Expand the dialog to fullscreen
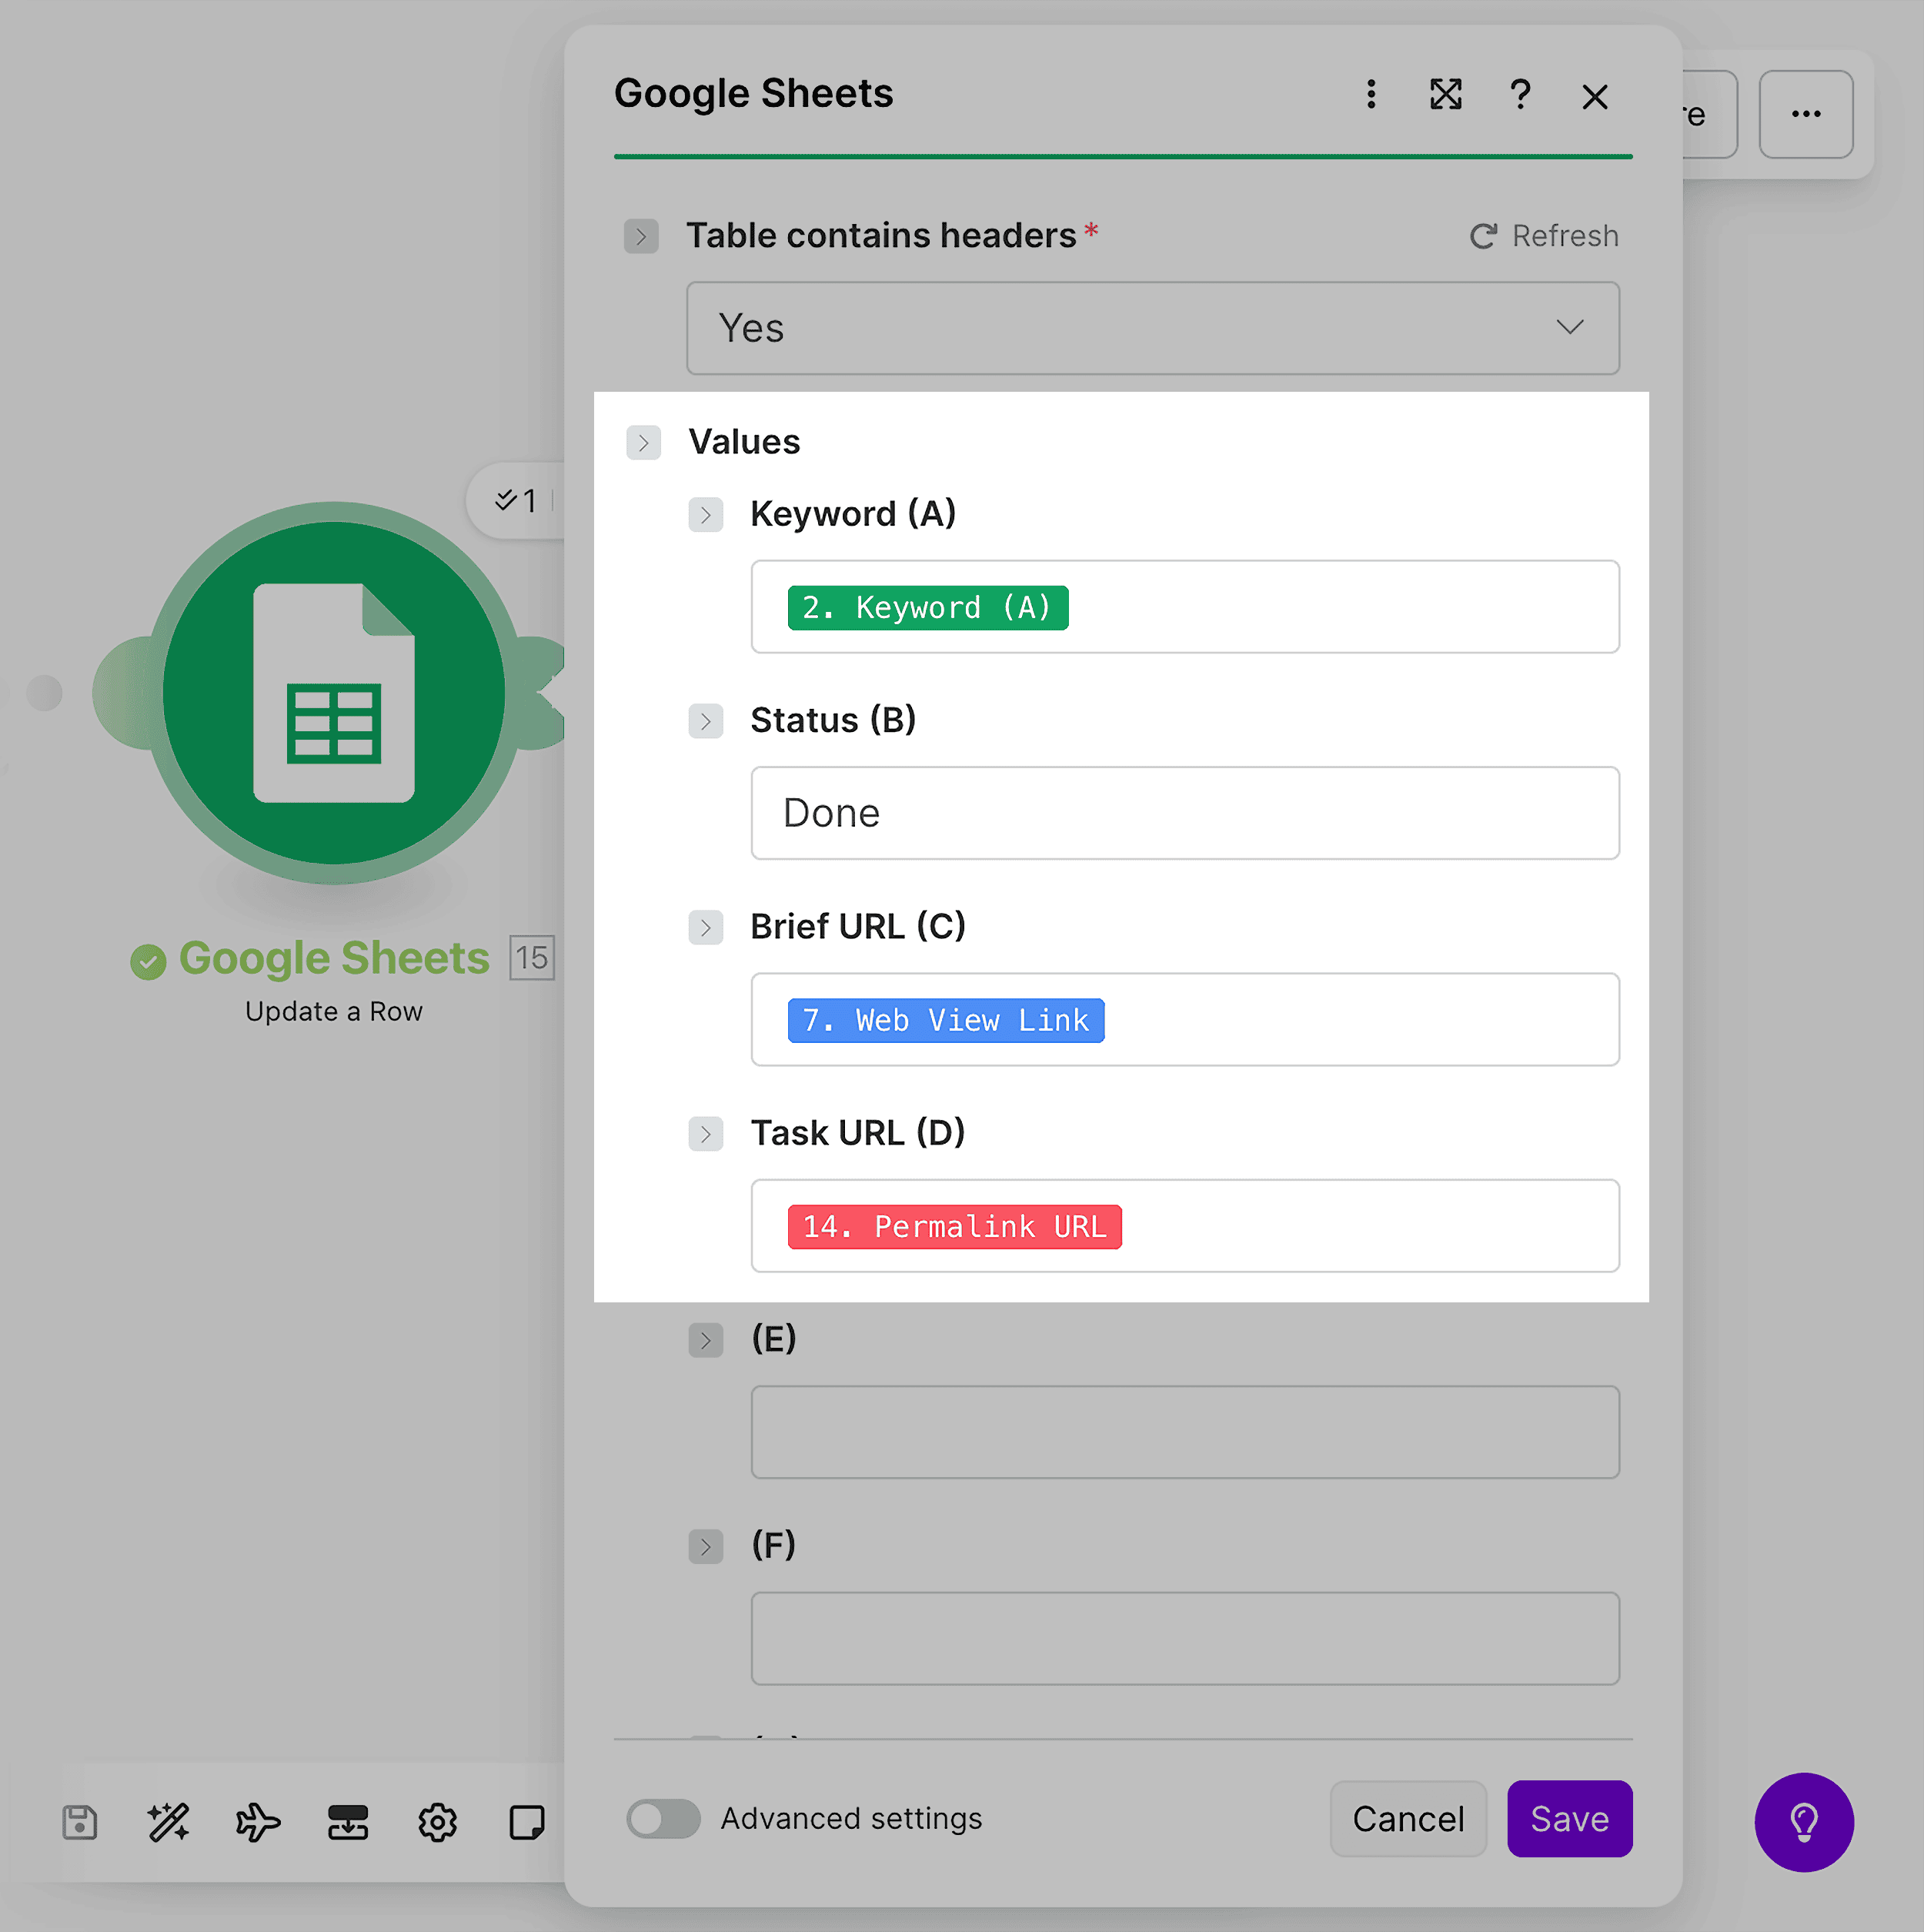This screenshot has height=1932, width=1924. 1445,96
